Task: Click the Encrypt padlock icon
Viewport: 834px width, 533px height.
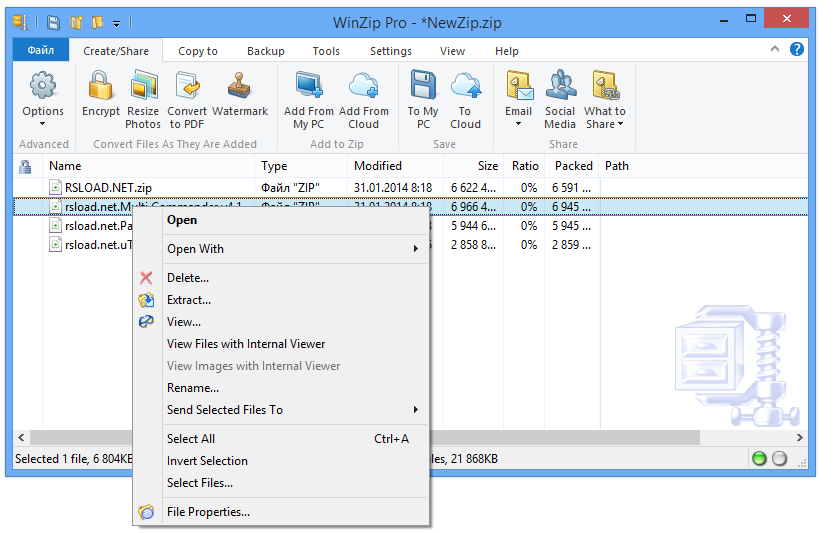Action: tap(101, 86)
